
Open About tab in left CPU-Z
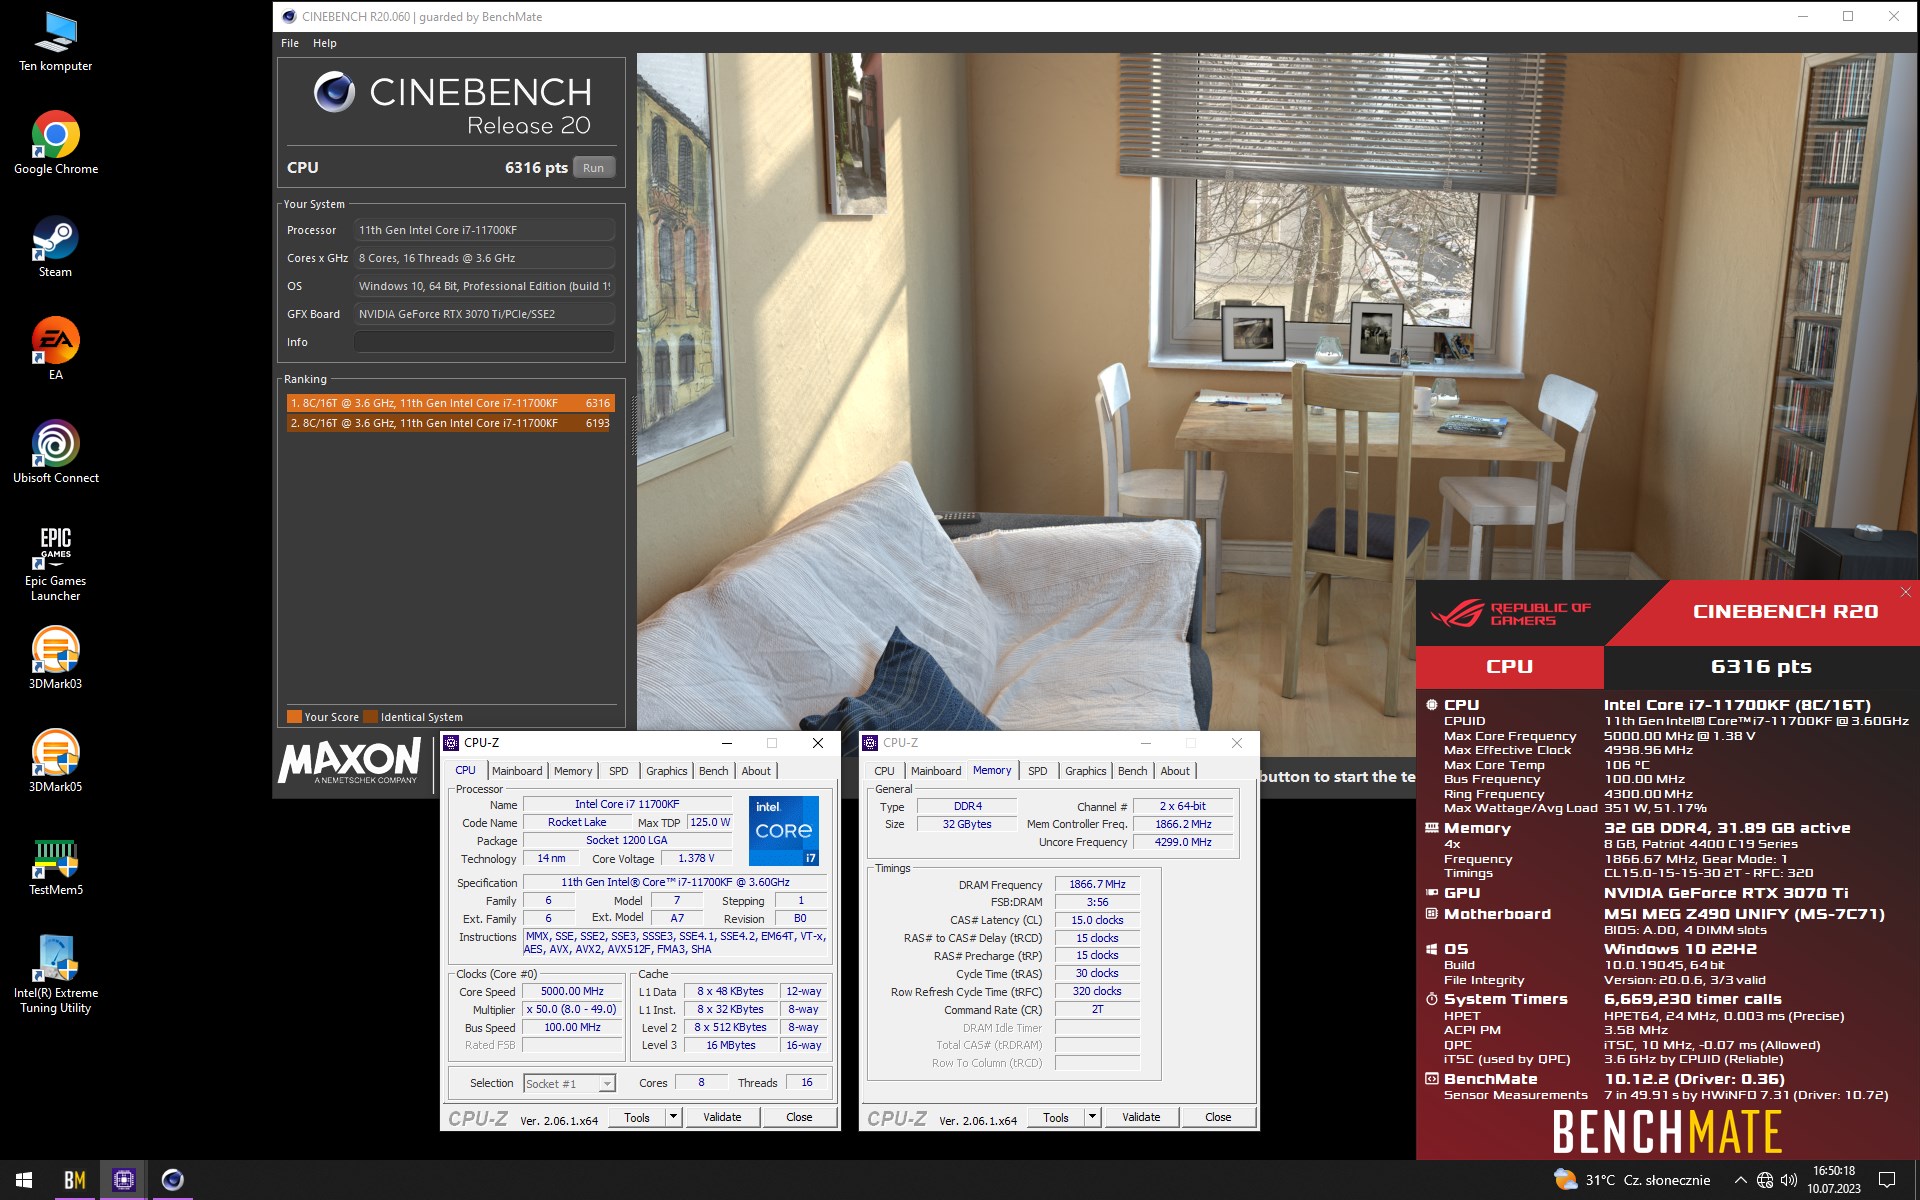756,771
